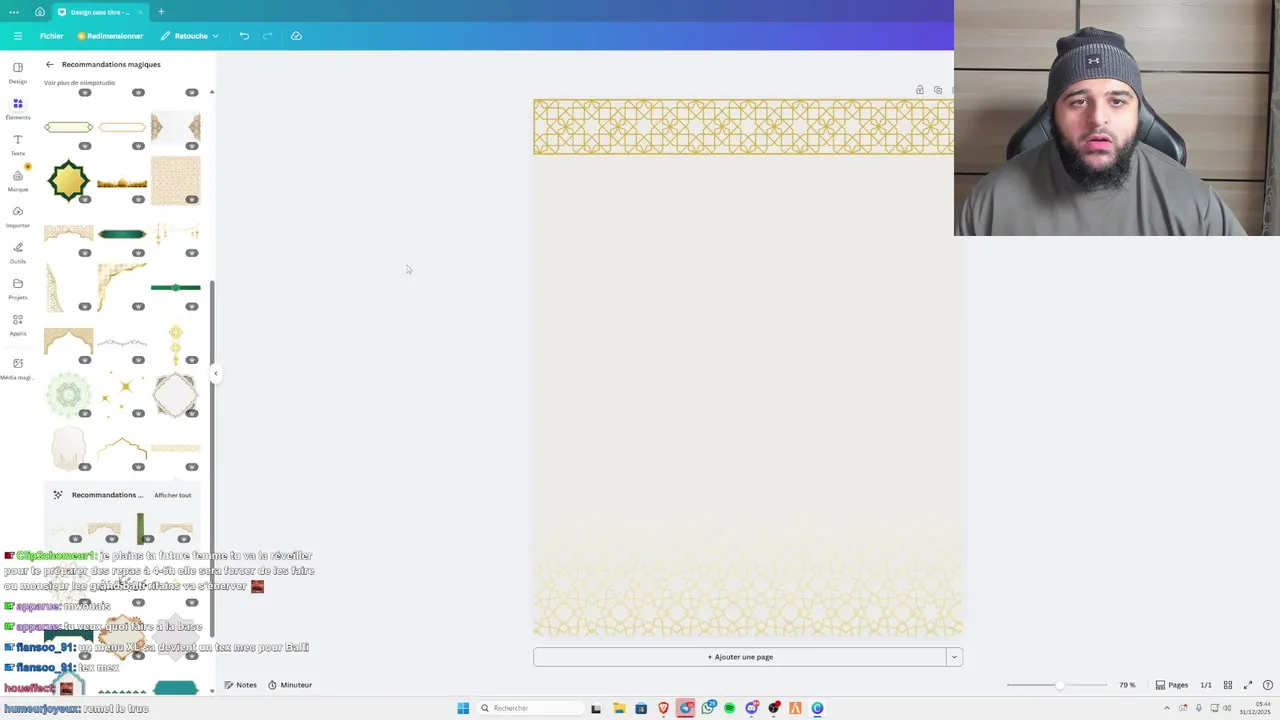Open File Explorer from the taskbar
Screen dimensions: 1280x720
coord(619,708)
